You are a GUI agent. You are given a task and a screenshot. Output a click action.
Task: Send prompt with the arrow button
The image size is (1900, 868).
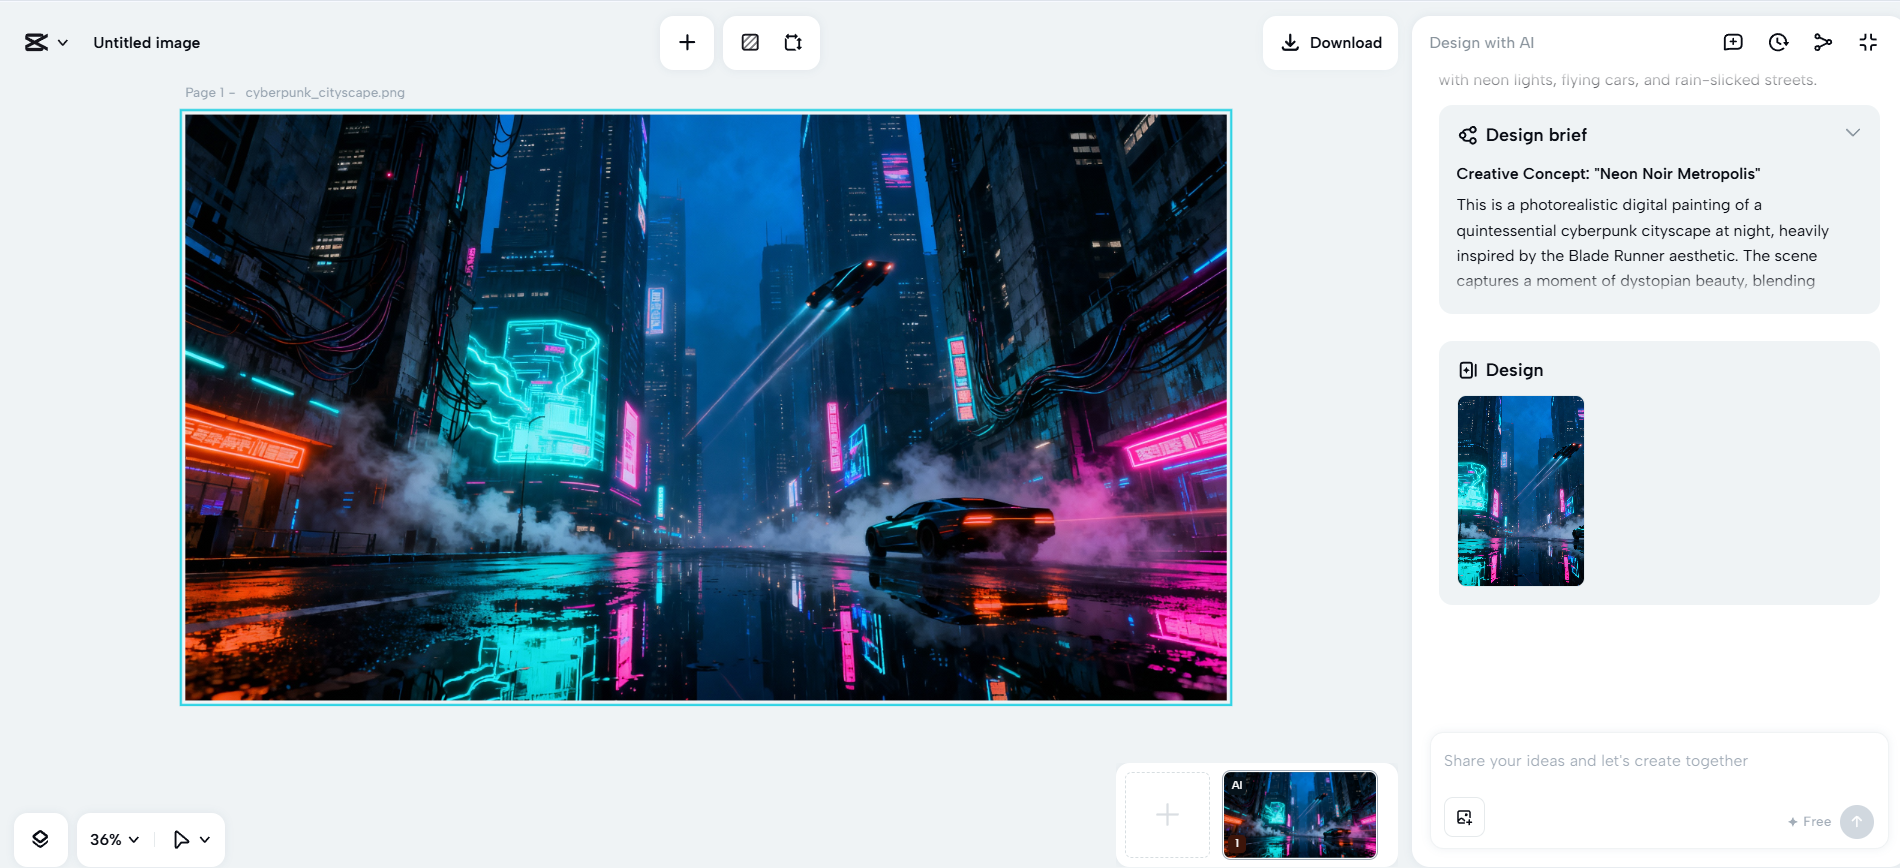[1857, 821]
